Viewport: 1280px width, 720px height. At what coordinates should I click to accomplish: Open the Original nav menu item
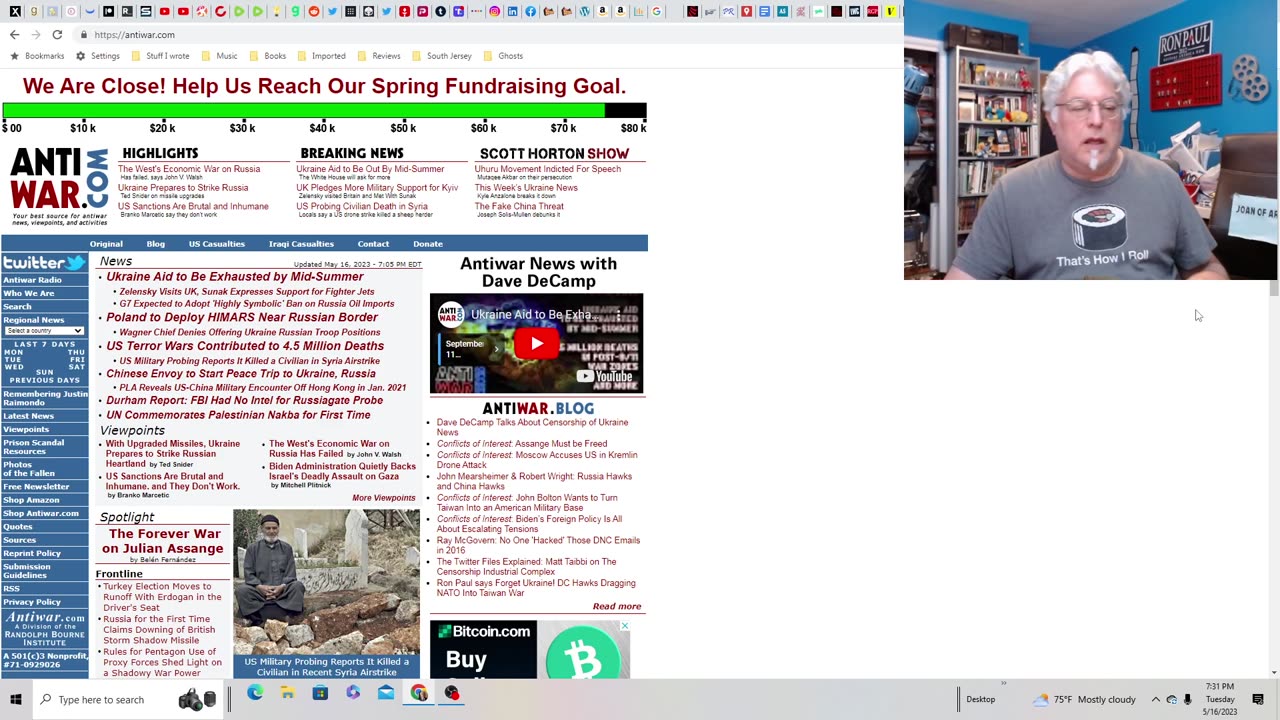coord(106,244)
